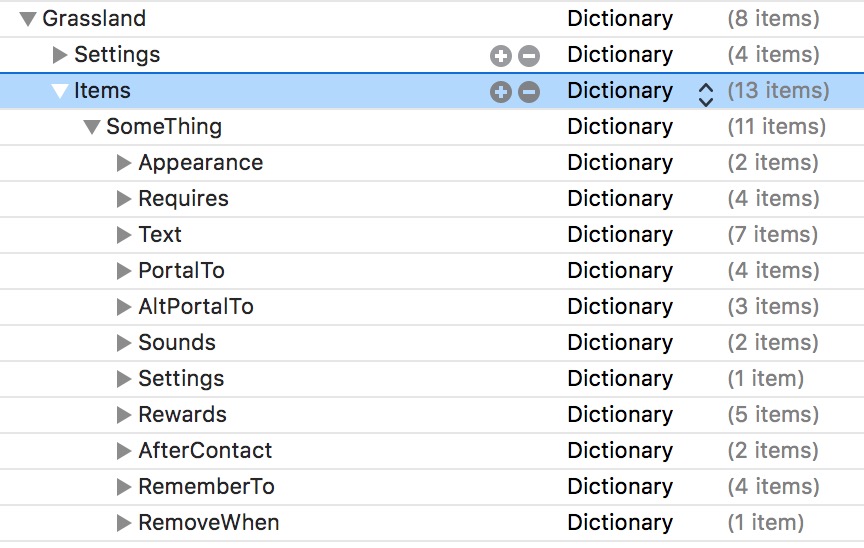Click the plus button on Settings row
Screen dimensions: 864x548
(x=500, y=56)
